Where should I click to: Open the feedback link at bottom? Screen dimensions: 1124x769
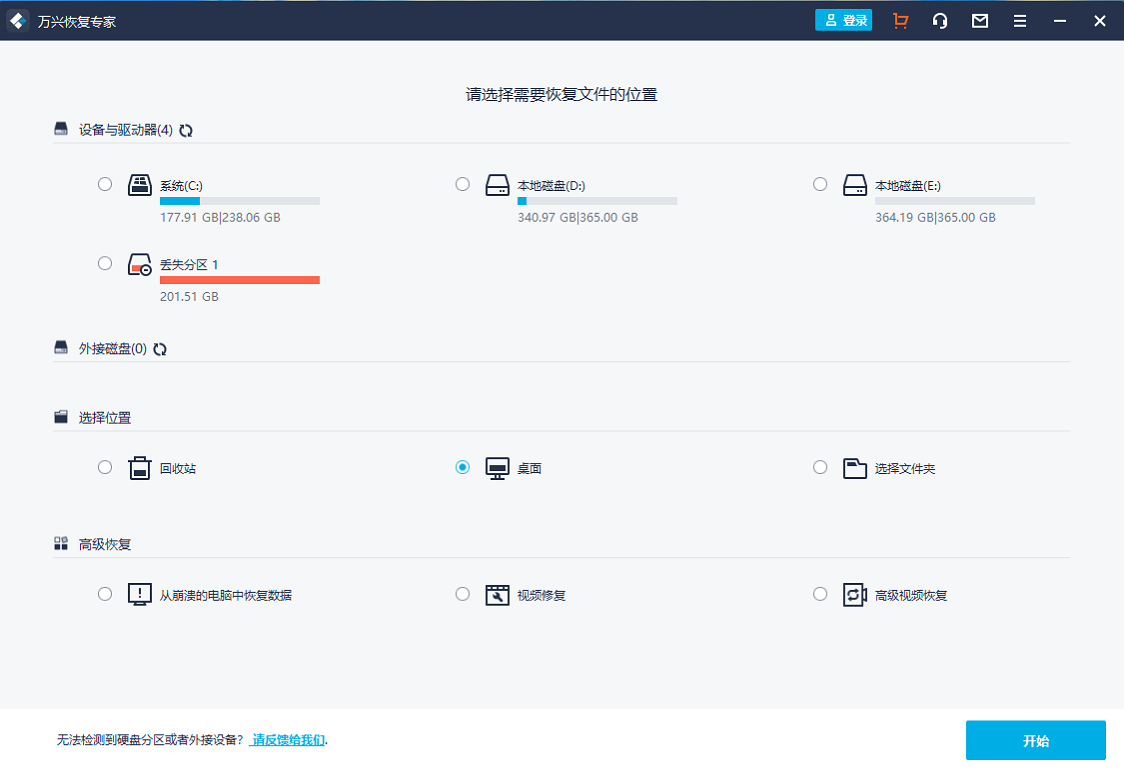[x=288, y=740]
